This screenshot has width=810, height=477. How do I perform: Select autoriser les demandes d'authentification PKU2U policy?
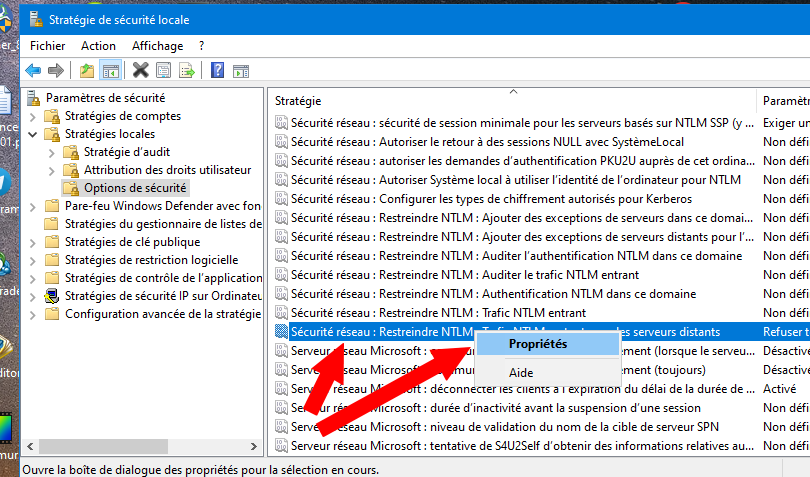point(523,161)
